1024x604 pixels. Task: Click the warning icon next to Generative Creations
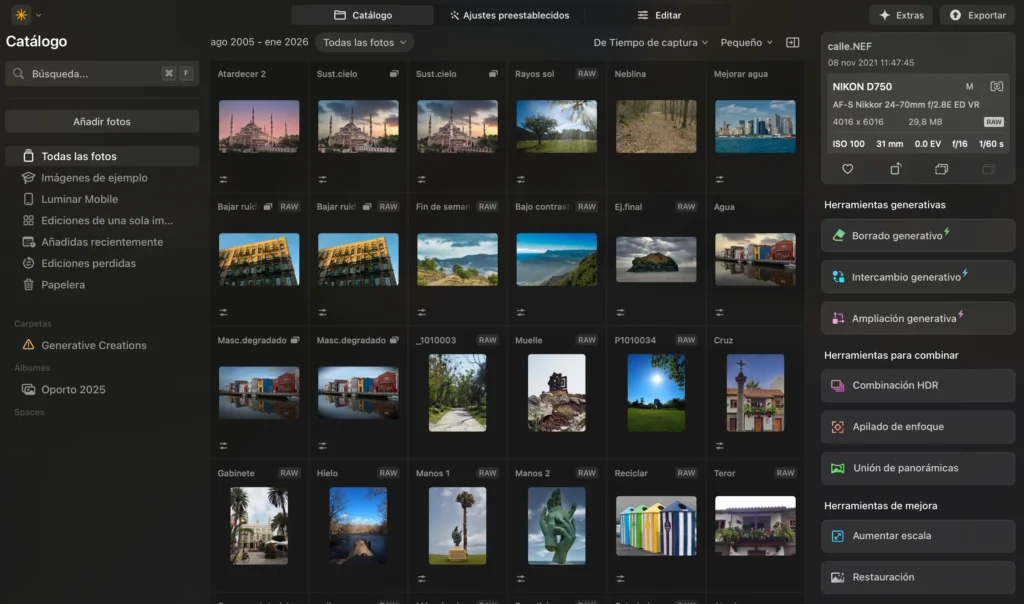click(28, 345)
